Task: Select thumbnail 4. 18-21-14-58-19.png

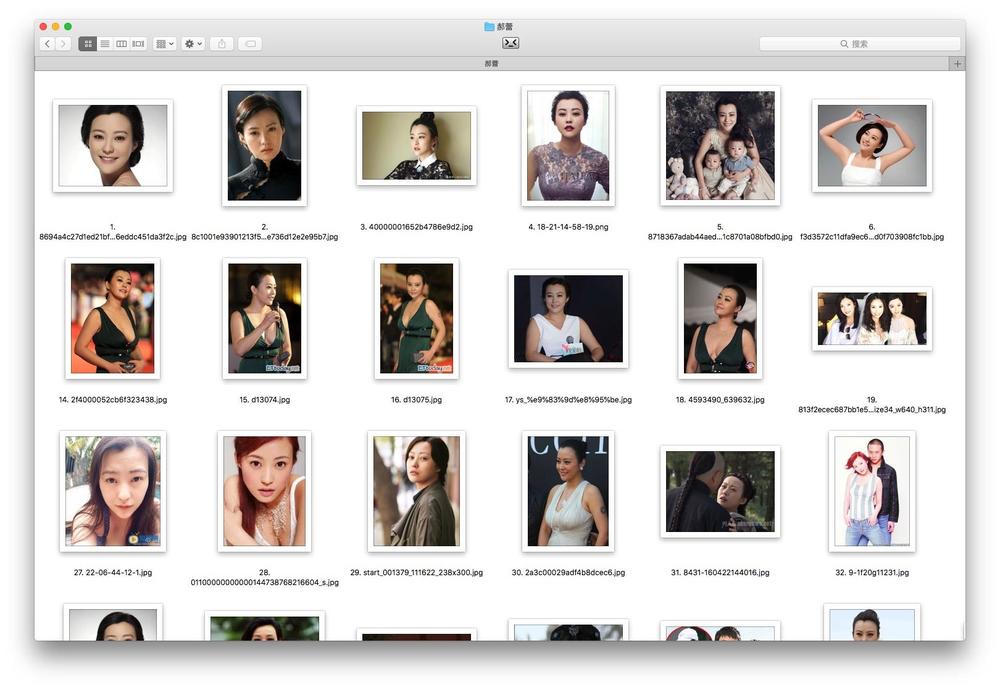Action: pyautogui.click(x=568, y=145)
